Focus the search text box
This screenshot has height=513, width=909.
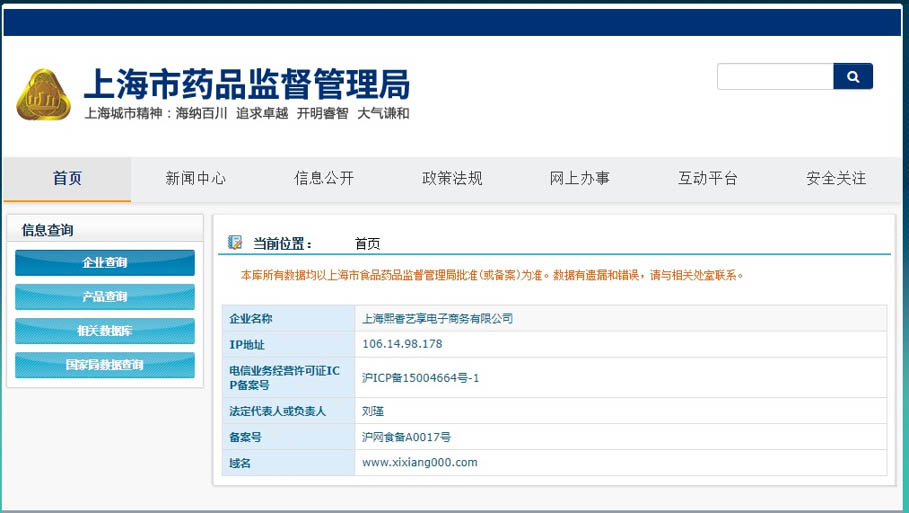(775, 76)
